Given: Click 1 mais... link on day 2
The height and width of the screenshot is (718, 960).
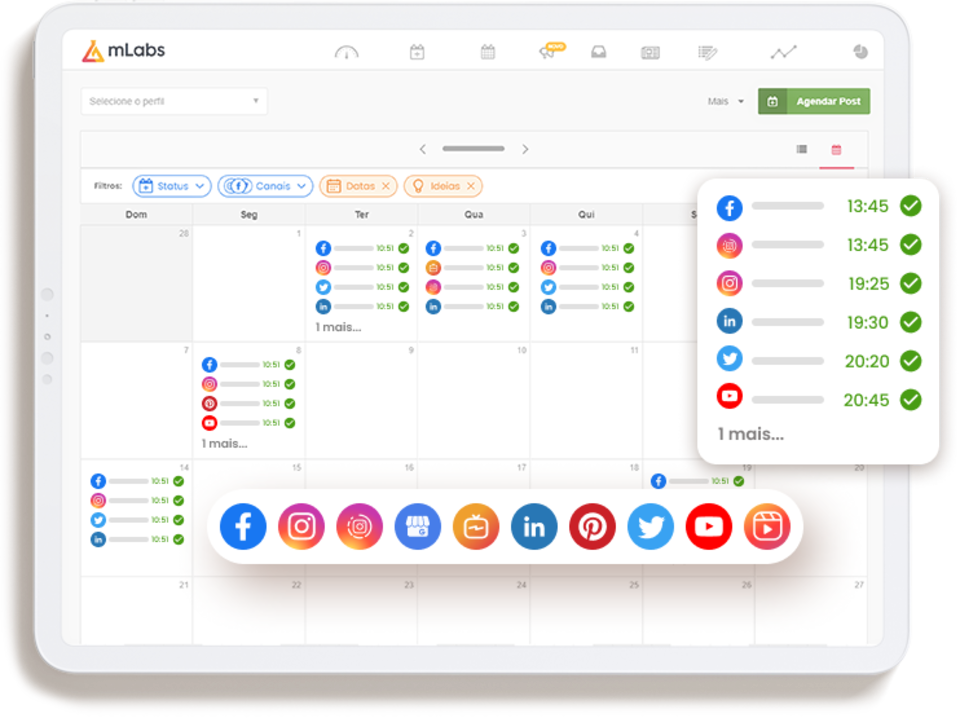Looking at the screenshot, I should click(338, 327).
